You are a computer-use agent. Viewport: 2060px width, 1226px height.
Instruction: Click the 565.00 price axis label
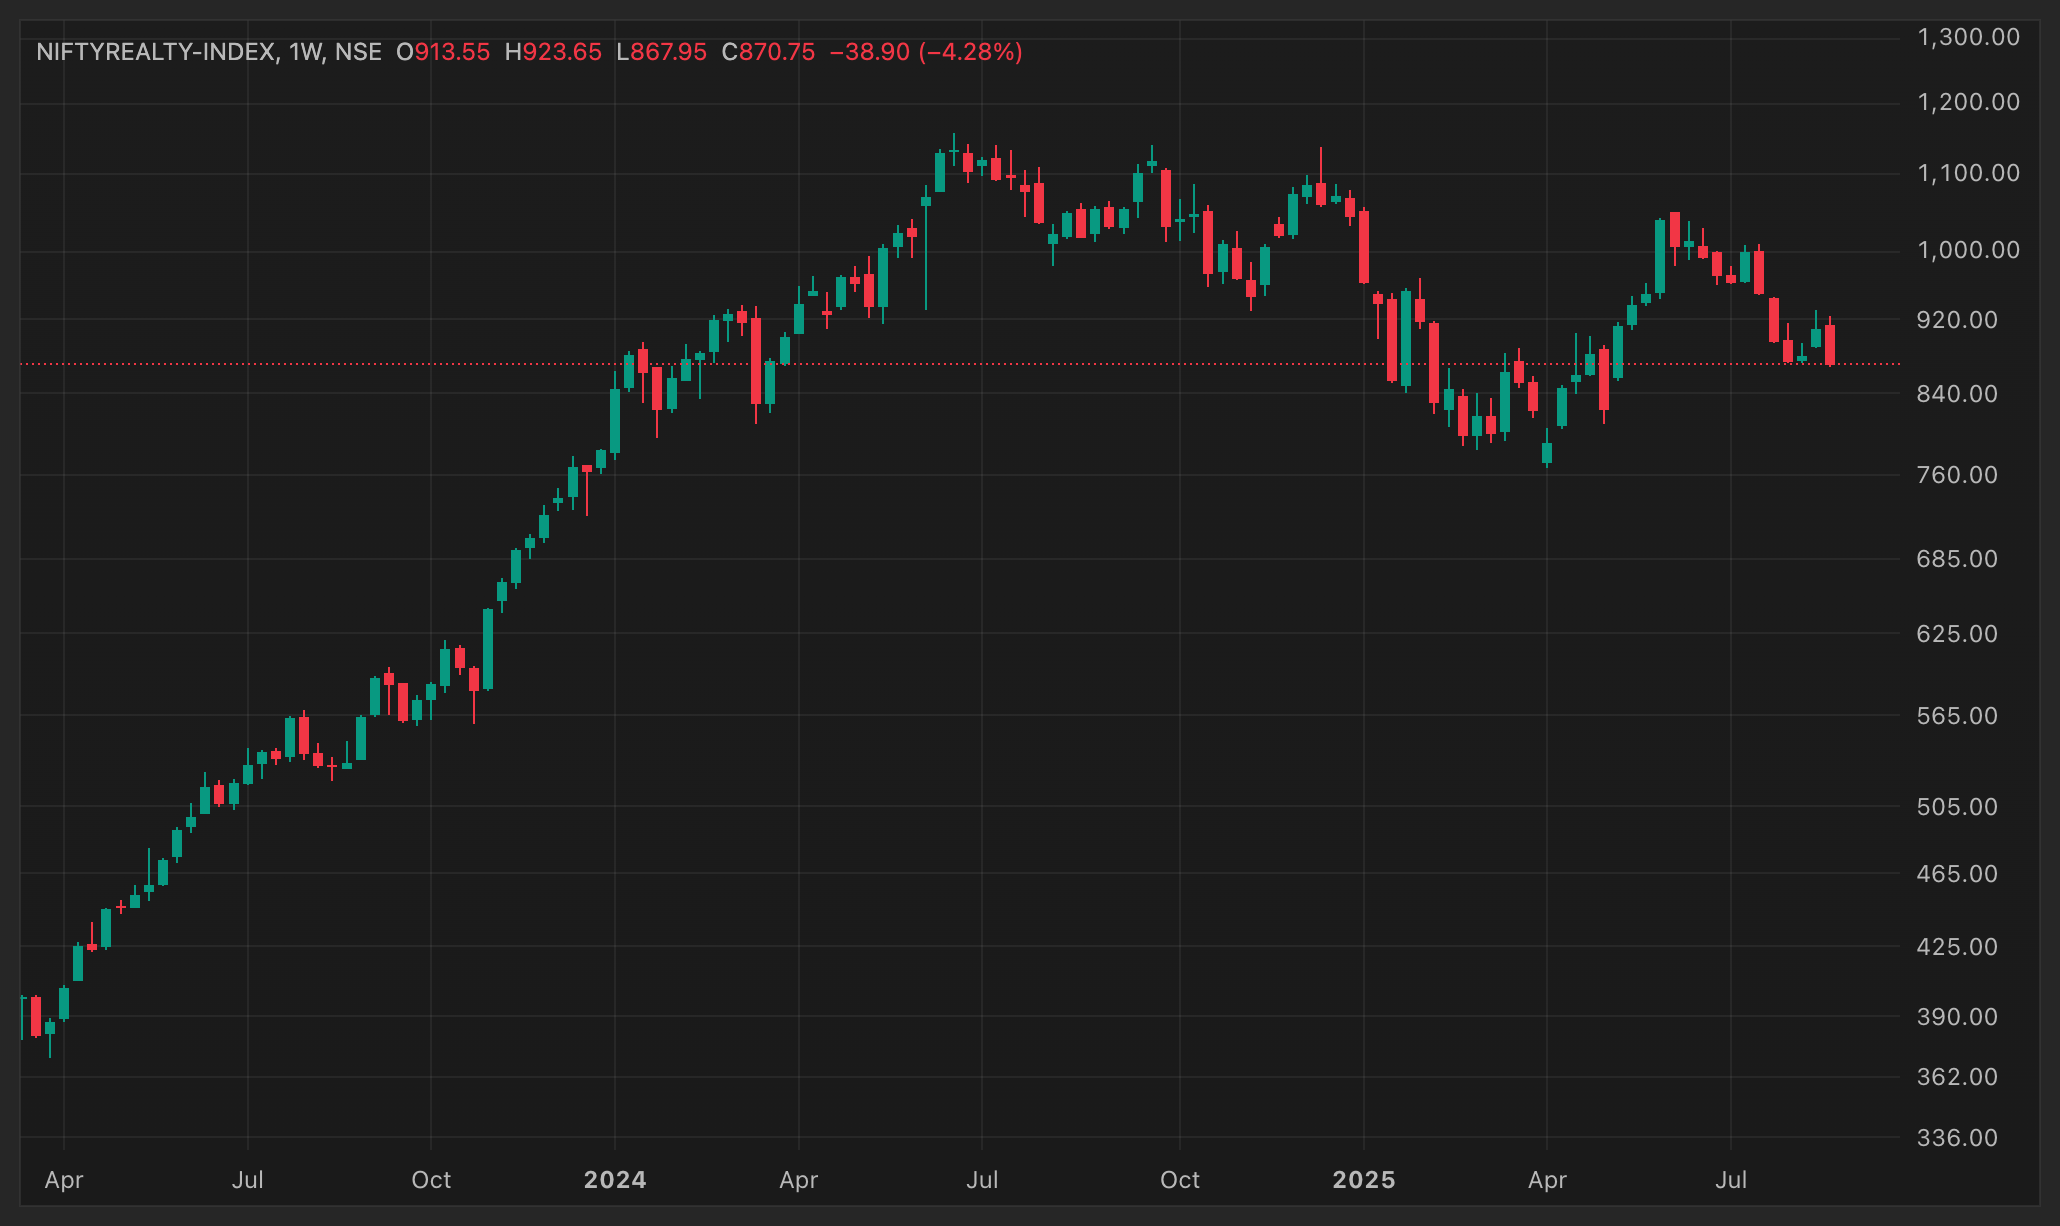pos(1957,716)
